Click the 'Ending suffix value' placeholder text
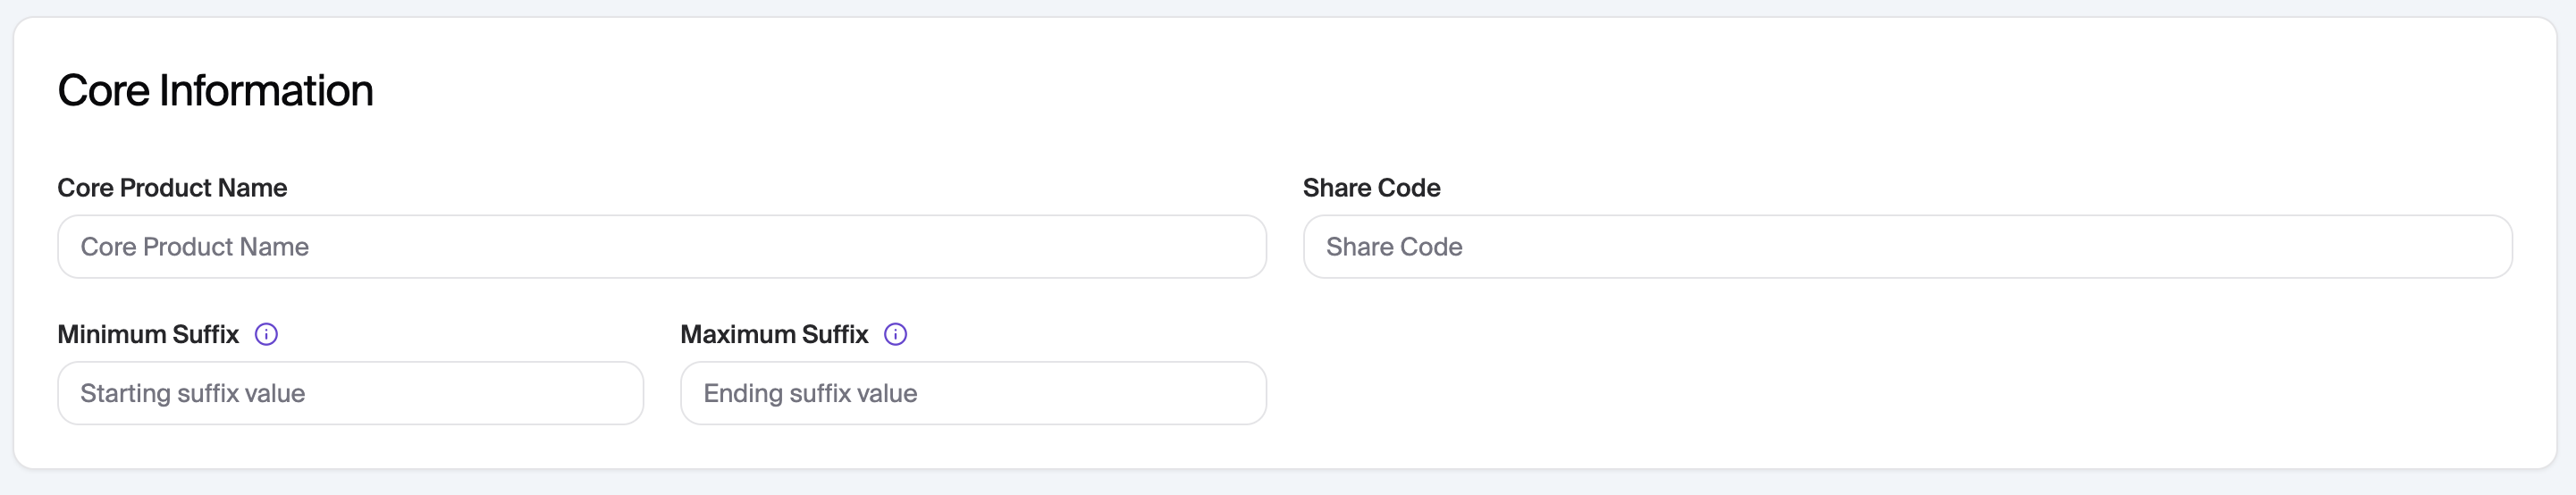The height and width of the screenshot is (495, 2576). pos(810,393)
